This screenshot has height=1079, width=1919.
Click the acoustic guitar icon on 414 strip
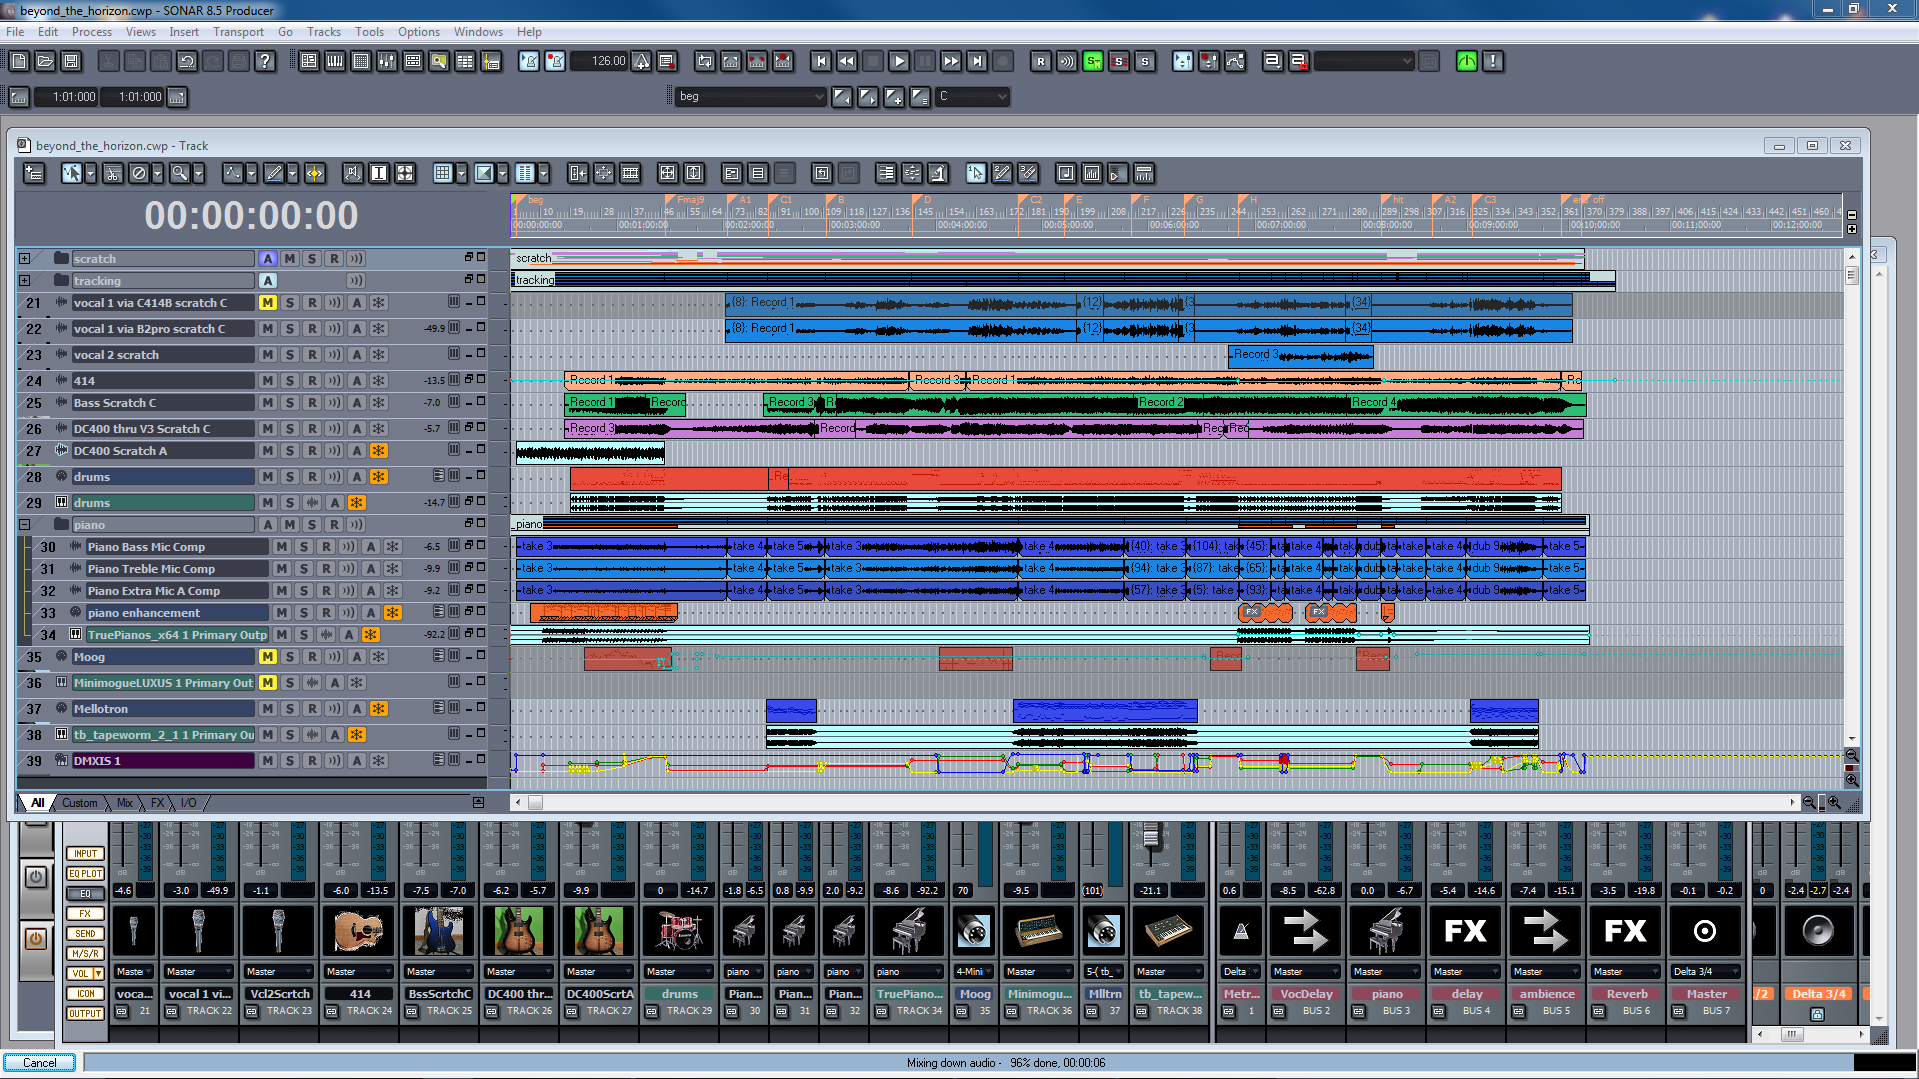(x=359, y=930)
